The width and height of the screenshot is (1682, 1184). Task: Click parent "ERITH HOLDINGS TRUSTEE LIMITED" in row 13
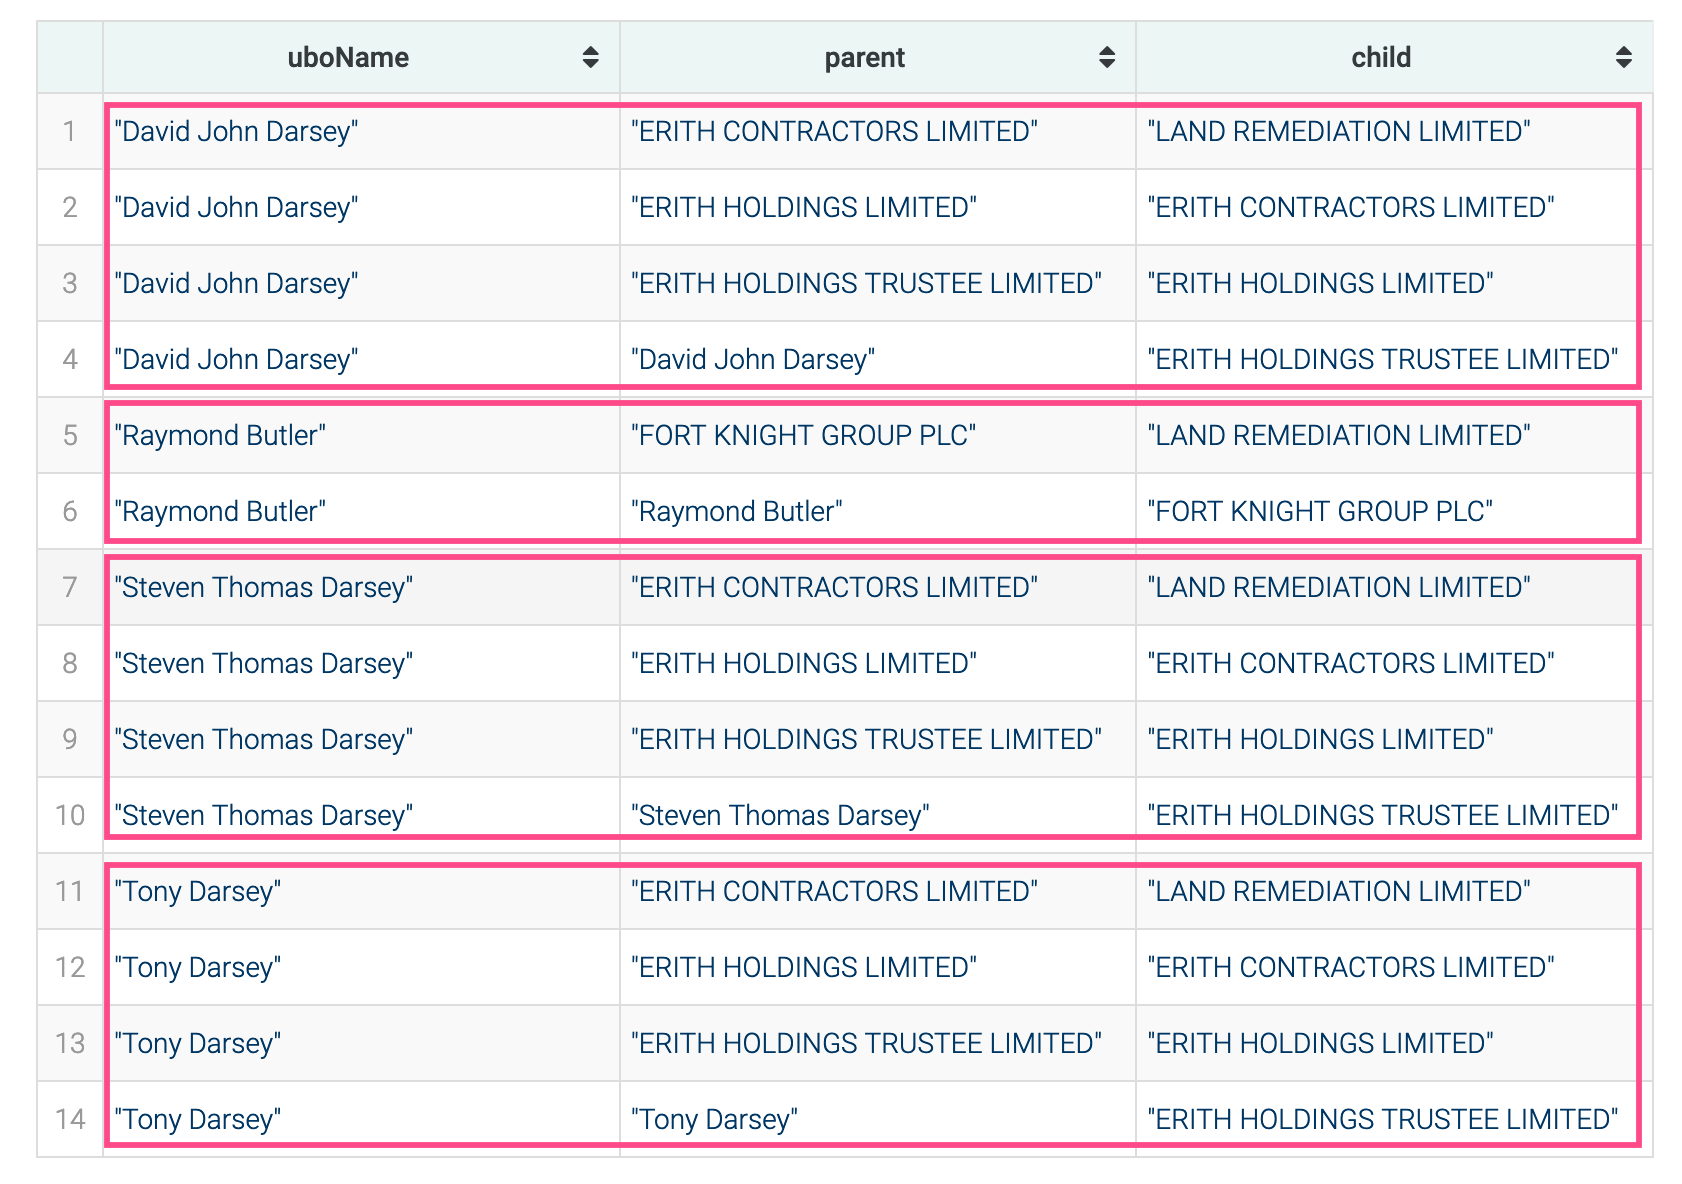pos(866,1043)
